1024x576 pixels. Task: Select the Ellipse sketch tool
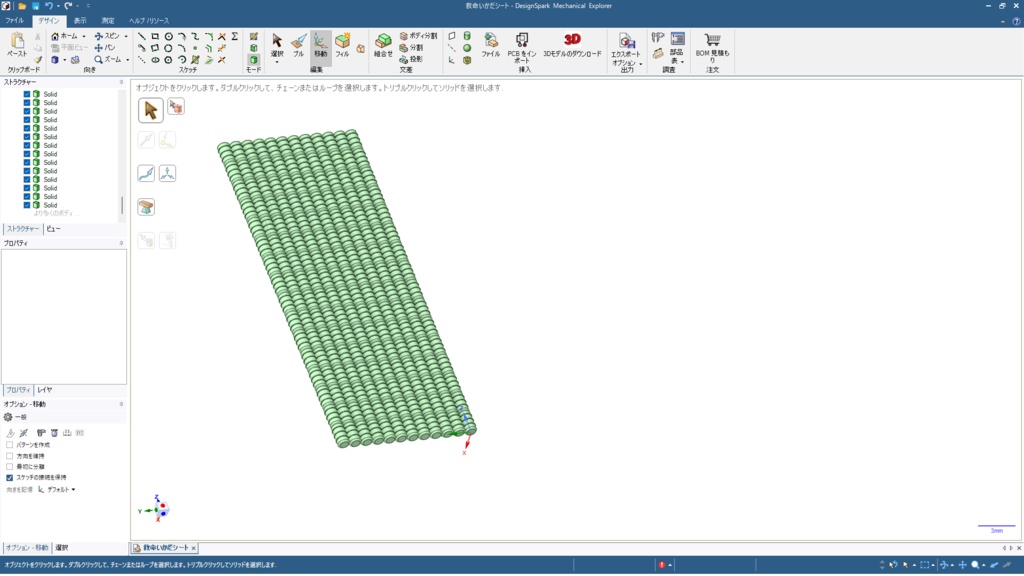(155, 60)
